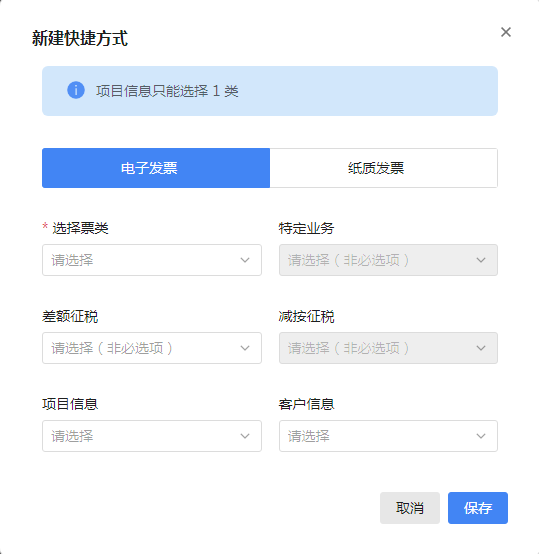
Task: Click the chevron arrow in 项目信息 field
Action: 245,436
